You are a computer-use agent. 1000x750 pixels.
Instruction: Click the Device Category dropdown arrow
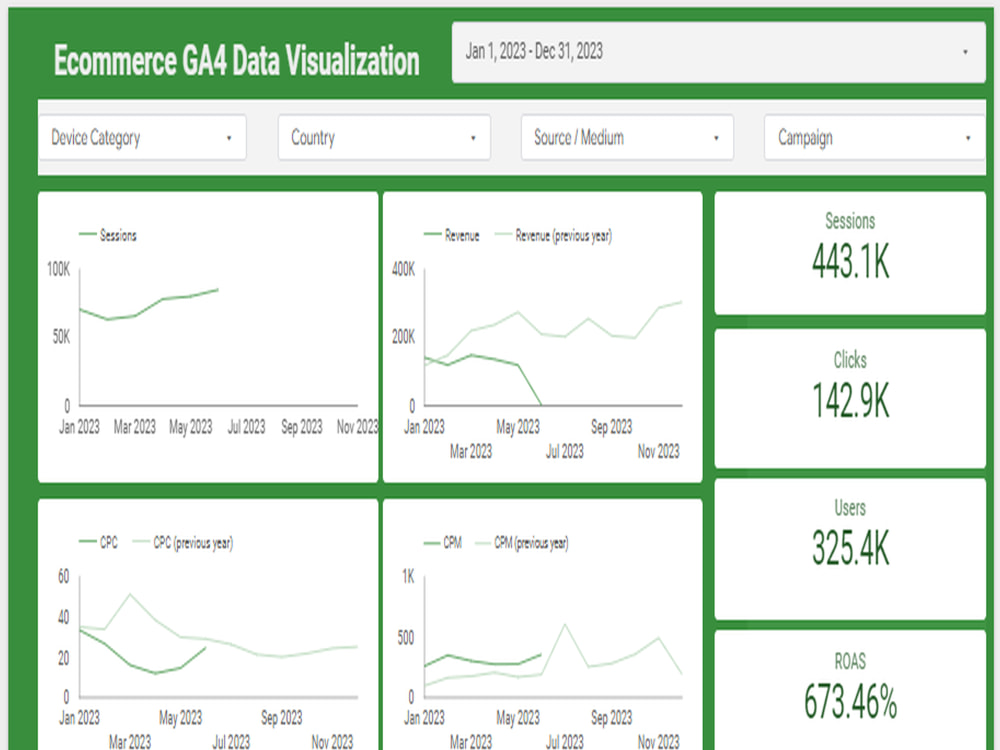click(229, 137)
